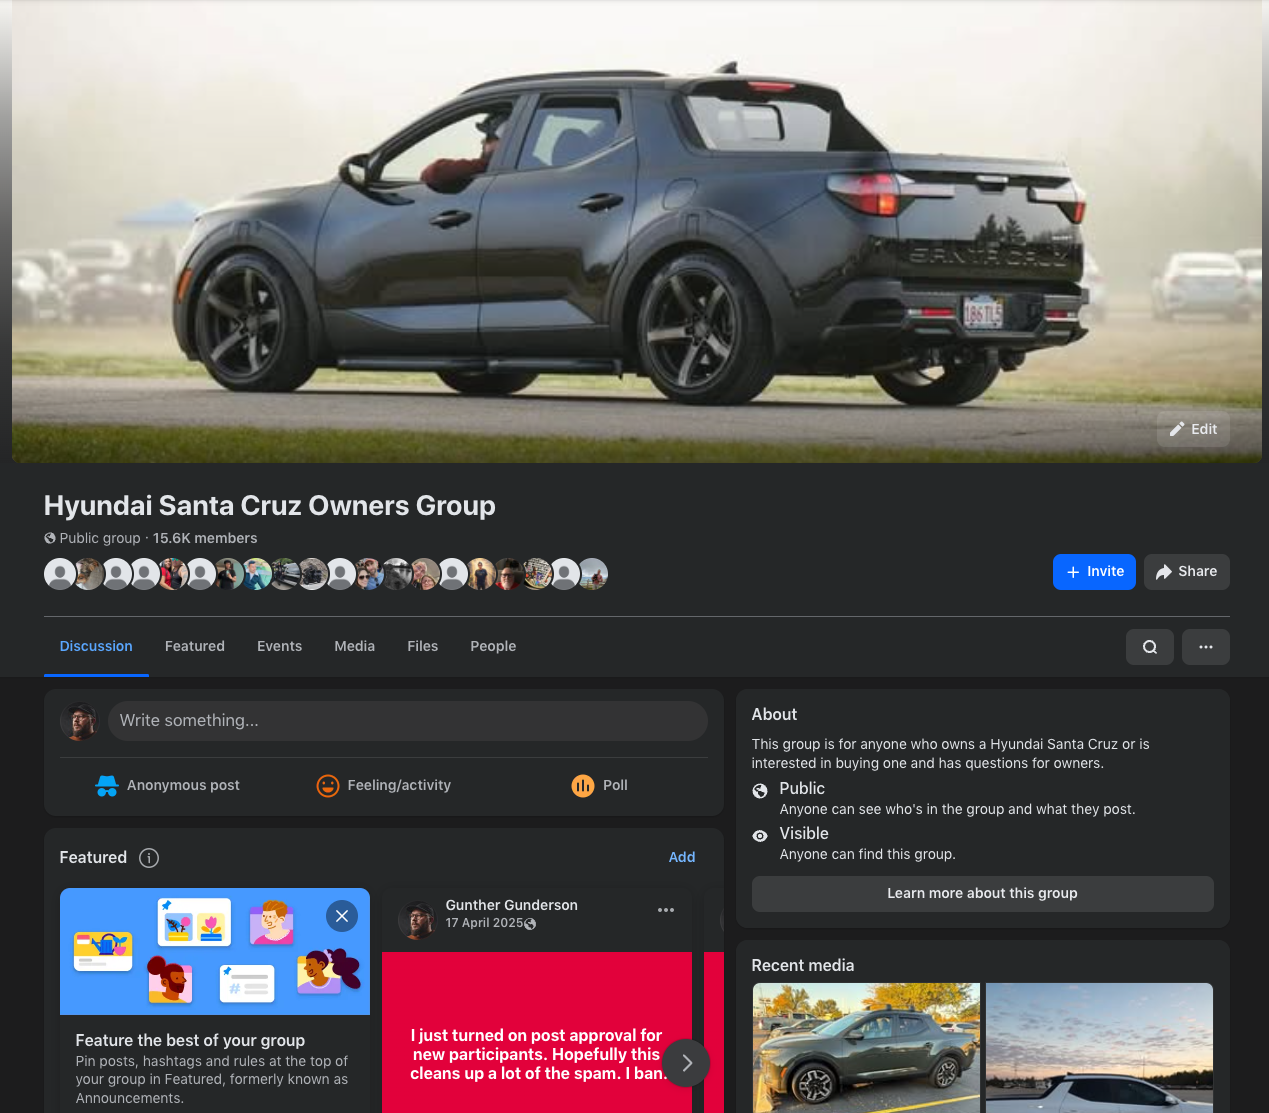Click the first member avatar in row
This screenshot has width=1269, height=1113.
(60, 574)
